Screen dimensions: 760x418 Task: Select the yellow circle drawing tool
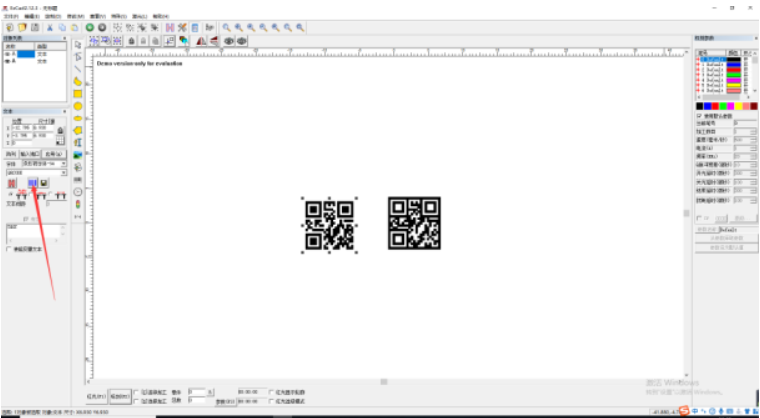pos(78,105)
